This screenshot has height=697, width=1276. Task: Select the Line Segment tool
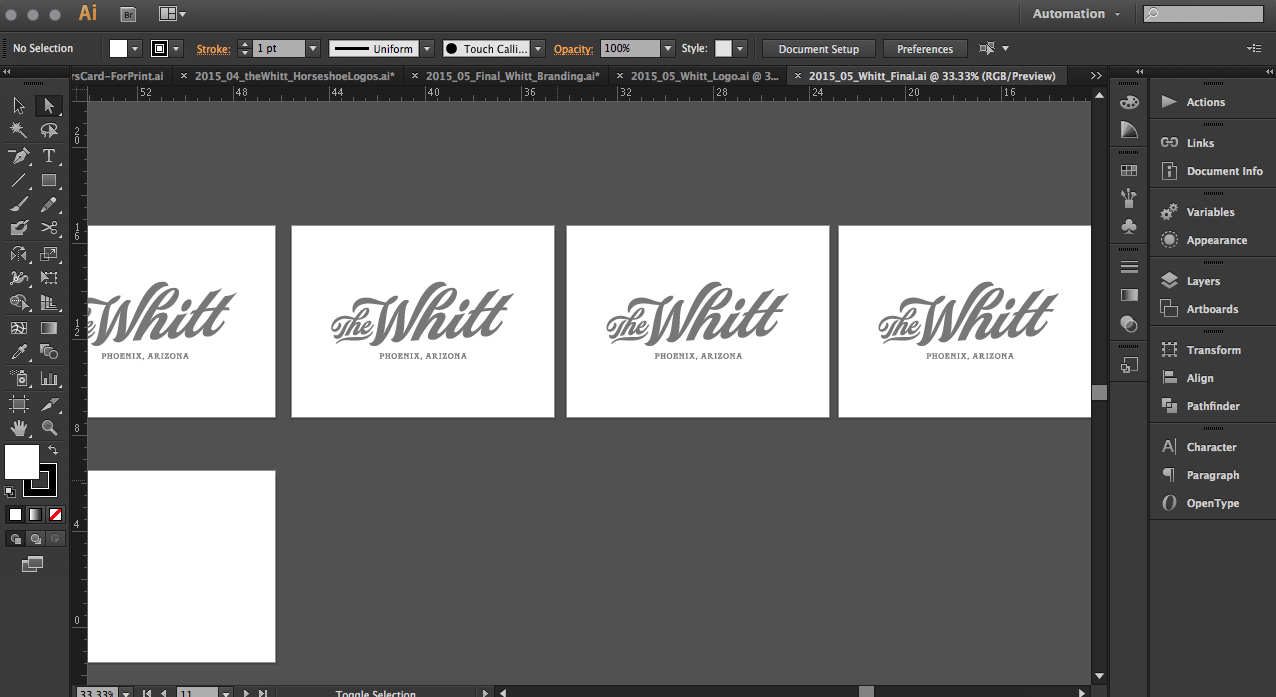click(18, 181)
